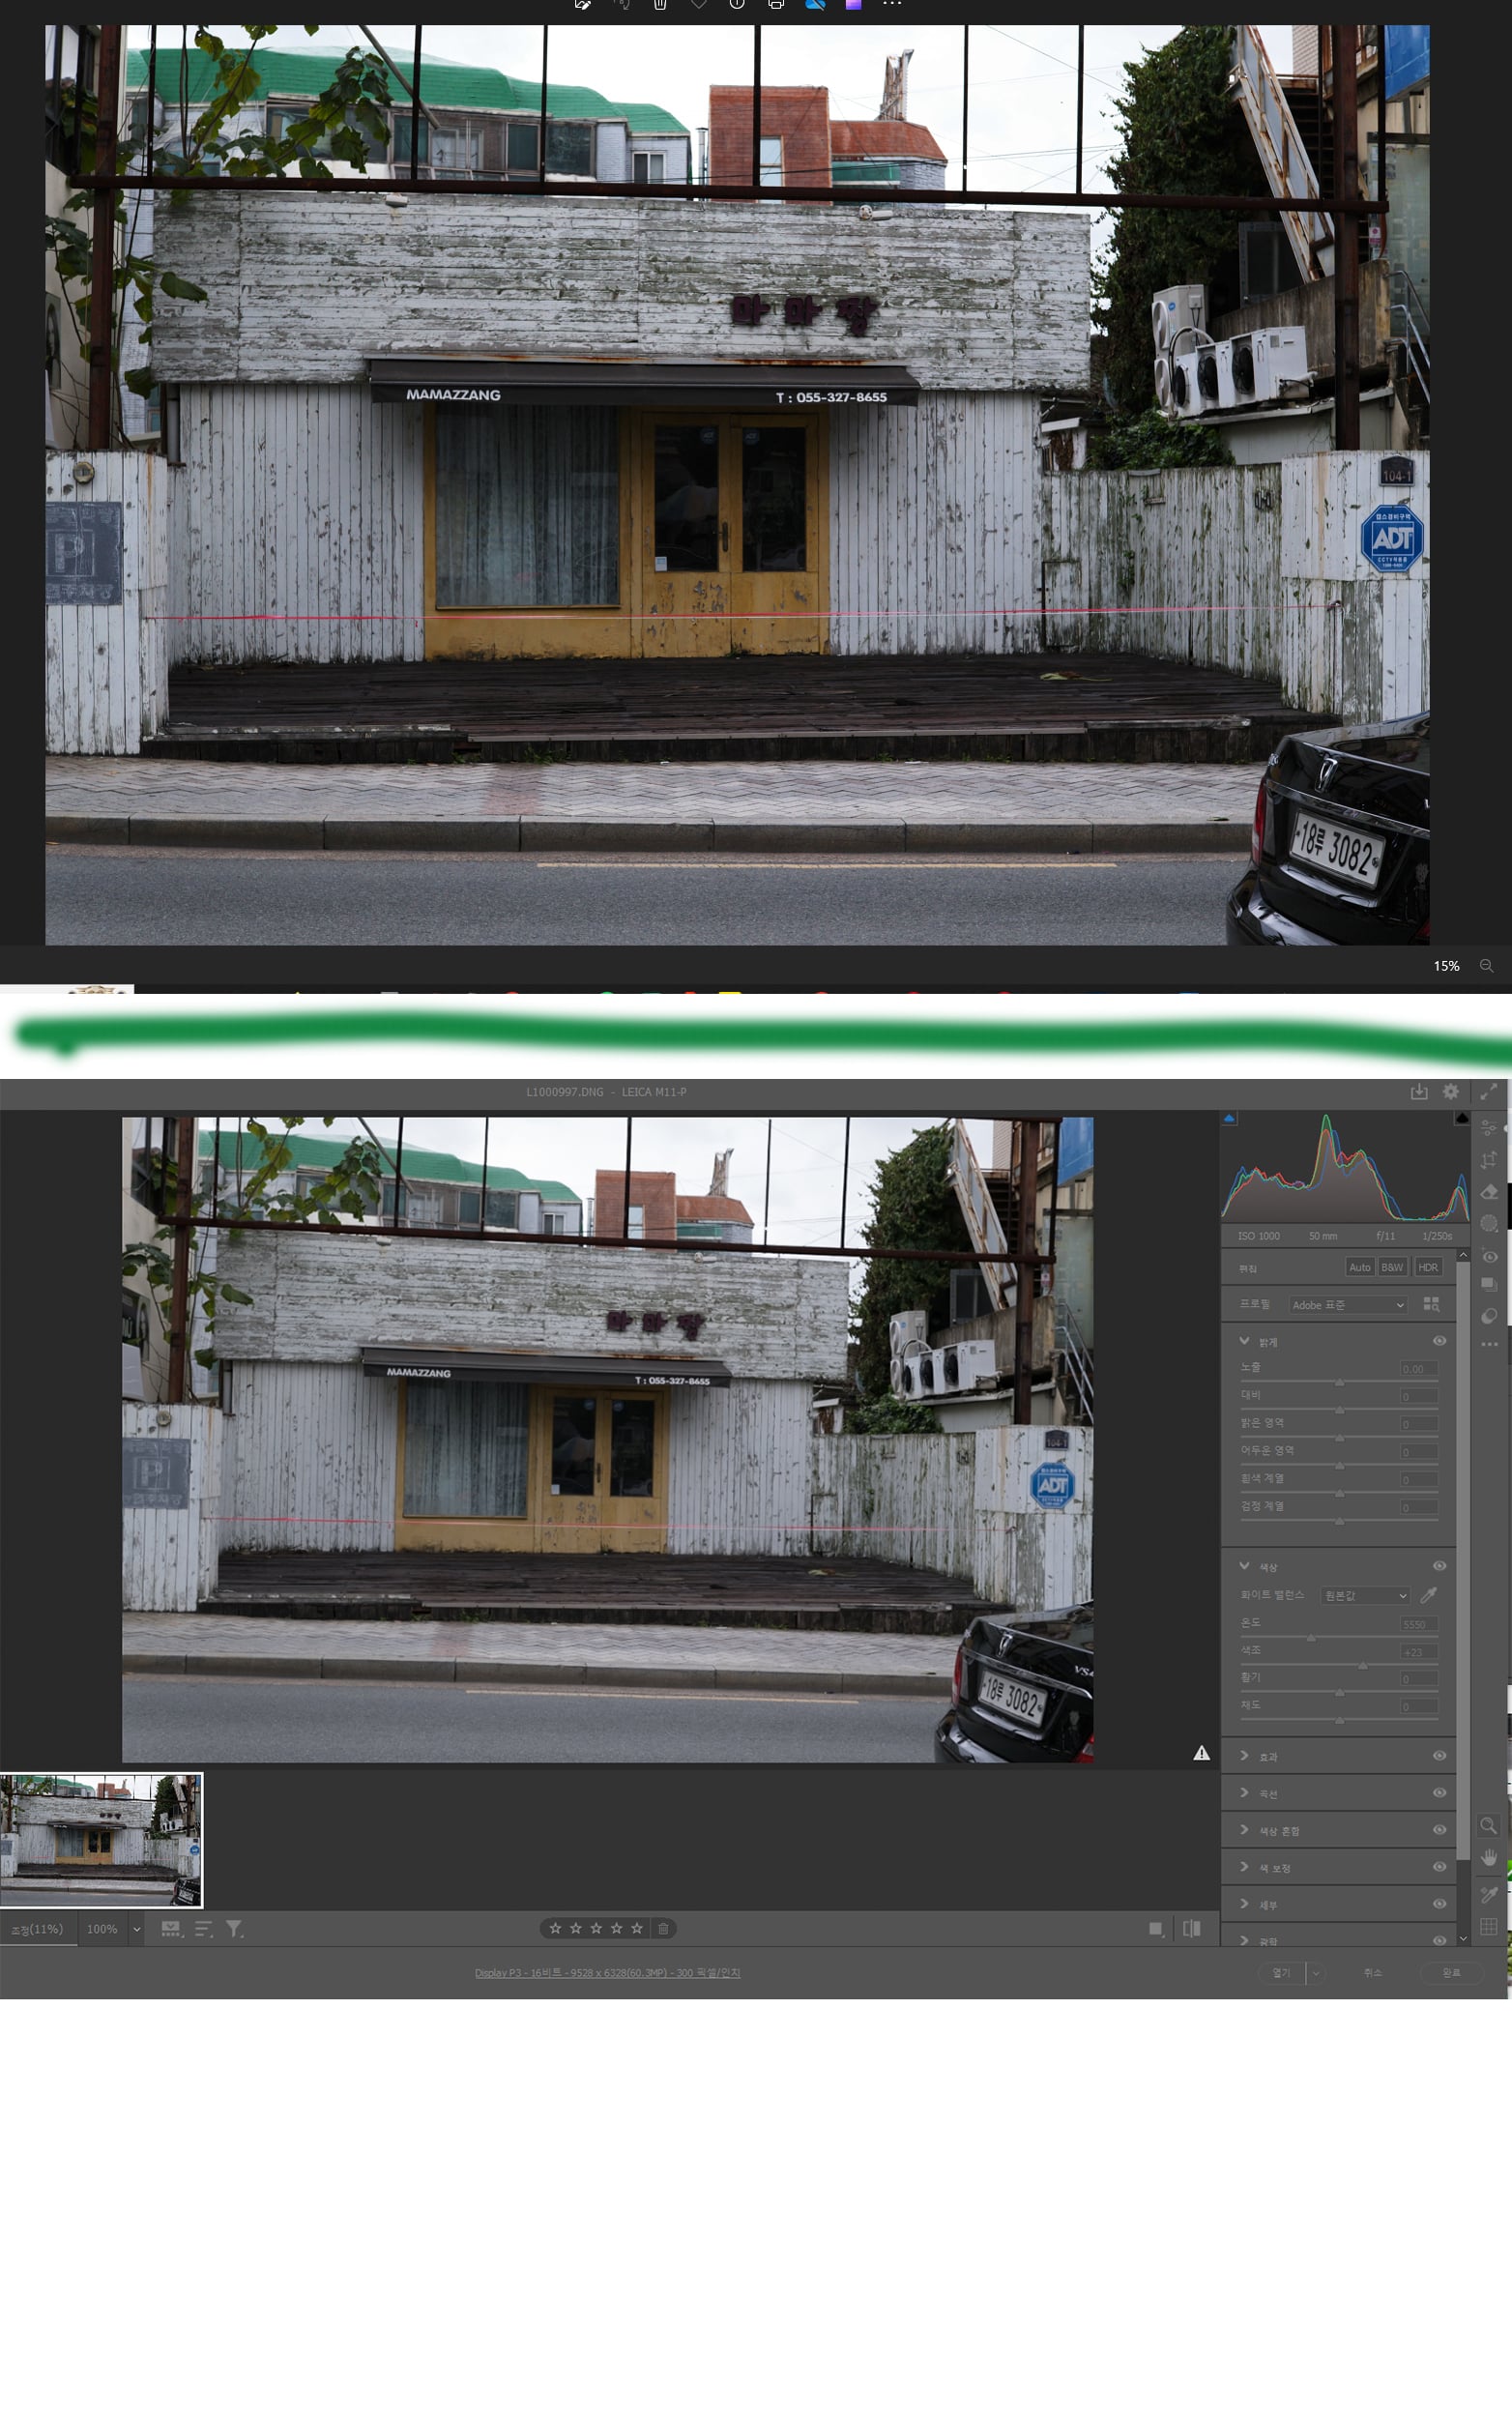Select the Zoom magnifier tool
Screen dimensions: 1512x2417
(1489, 1825)
